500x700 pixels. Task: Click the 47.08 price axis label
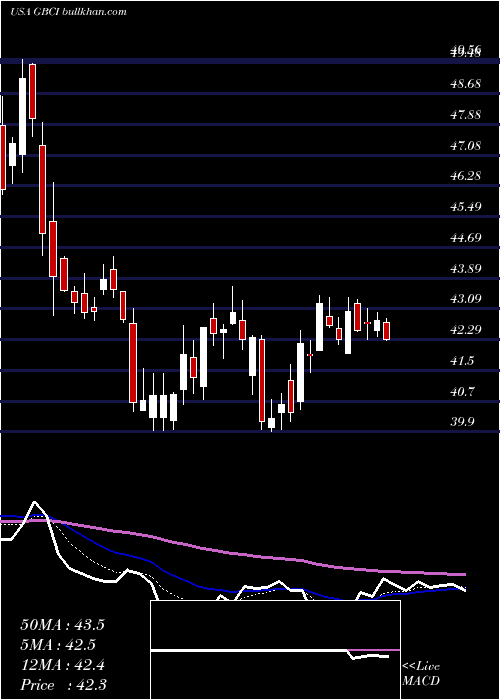(466, 146)
